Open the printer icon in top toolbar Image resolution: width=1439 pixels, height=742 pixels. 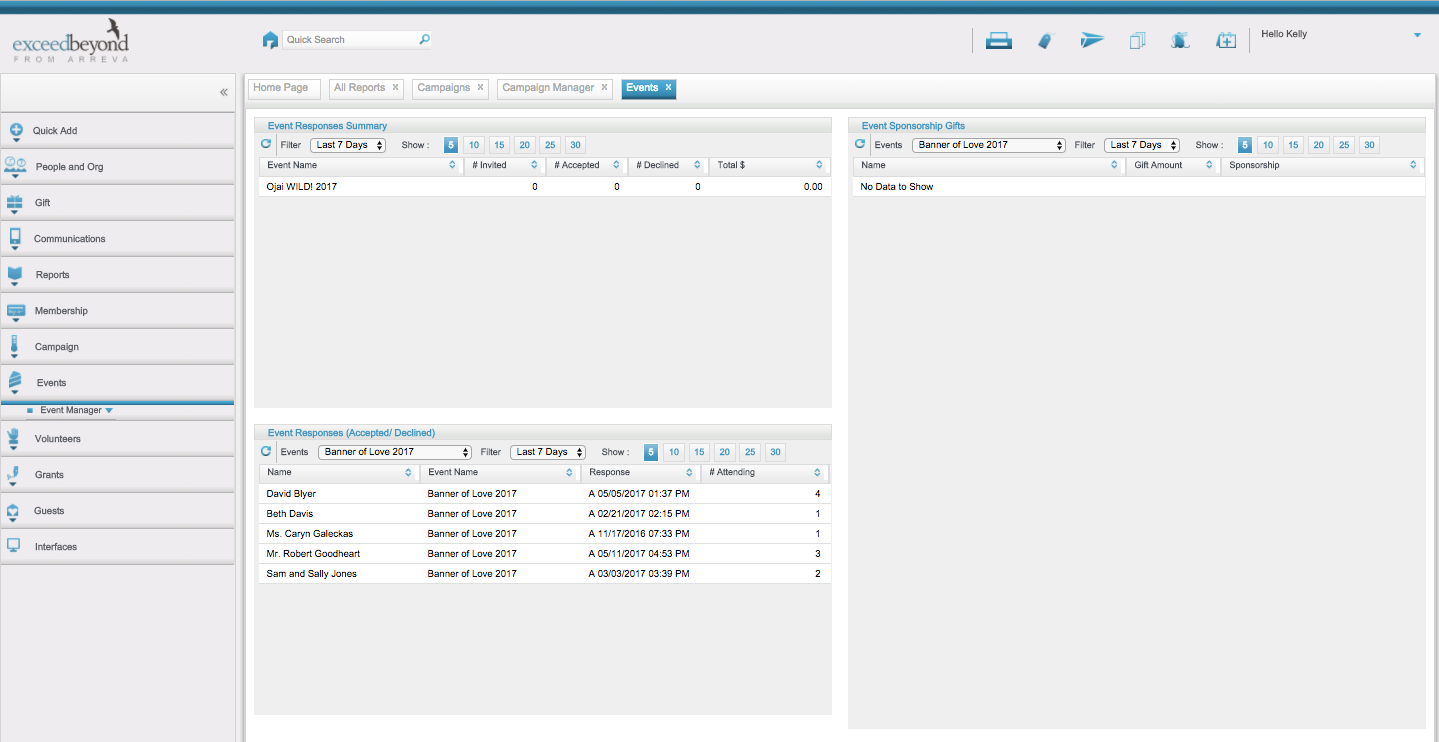[999, 41]
